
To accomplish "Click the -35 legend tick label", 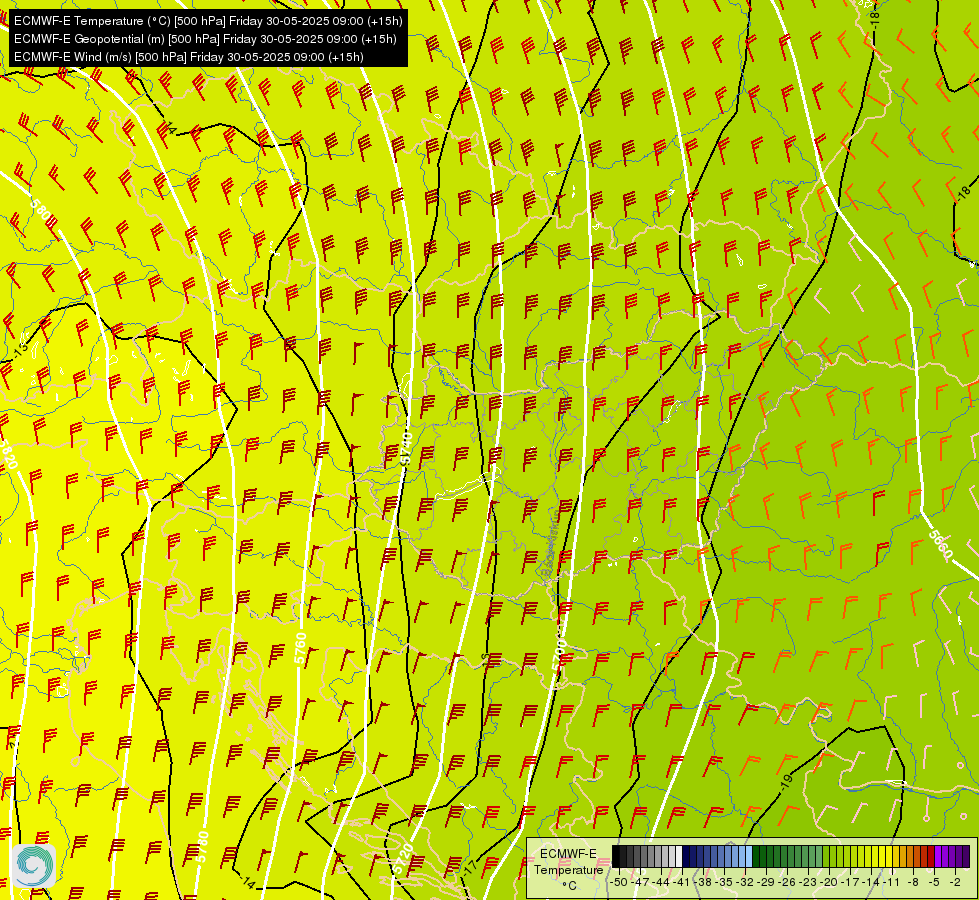I will (724, 883).
